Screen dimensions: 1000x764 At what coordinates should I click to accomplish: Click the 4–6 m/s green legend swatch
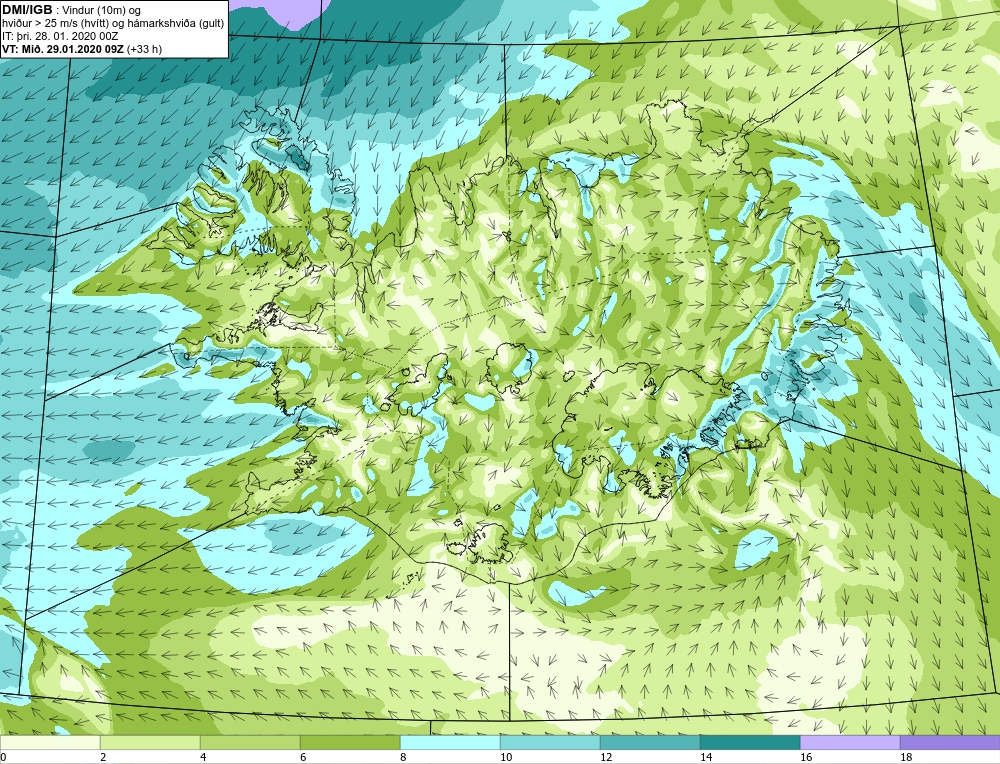(x=250, y=742)
